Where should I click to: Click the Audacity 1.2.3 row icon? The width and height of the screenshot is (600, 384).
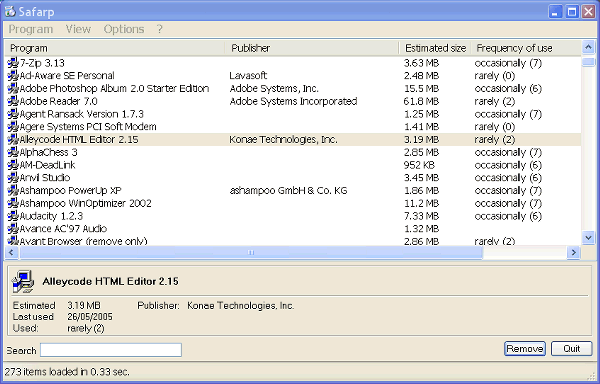click(13, 216)
